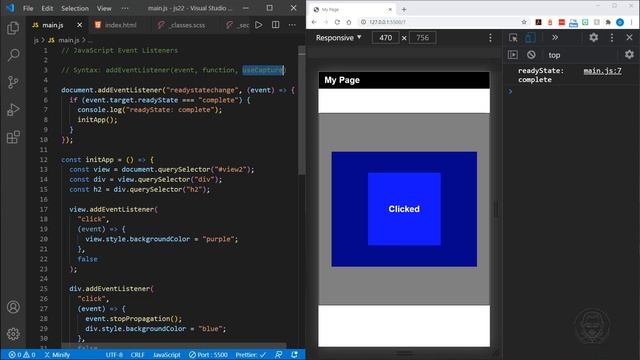Go back in the browser
Image resolution: width=640 pixels, height=360 pixels.
[x=314, y=22]
